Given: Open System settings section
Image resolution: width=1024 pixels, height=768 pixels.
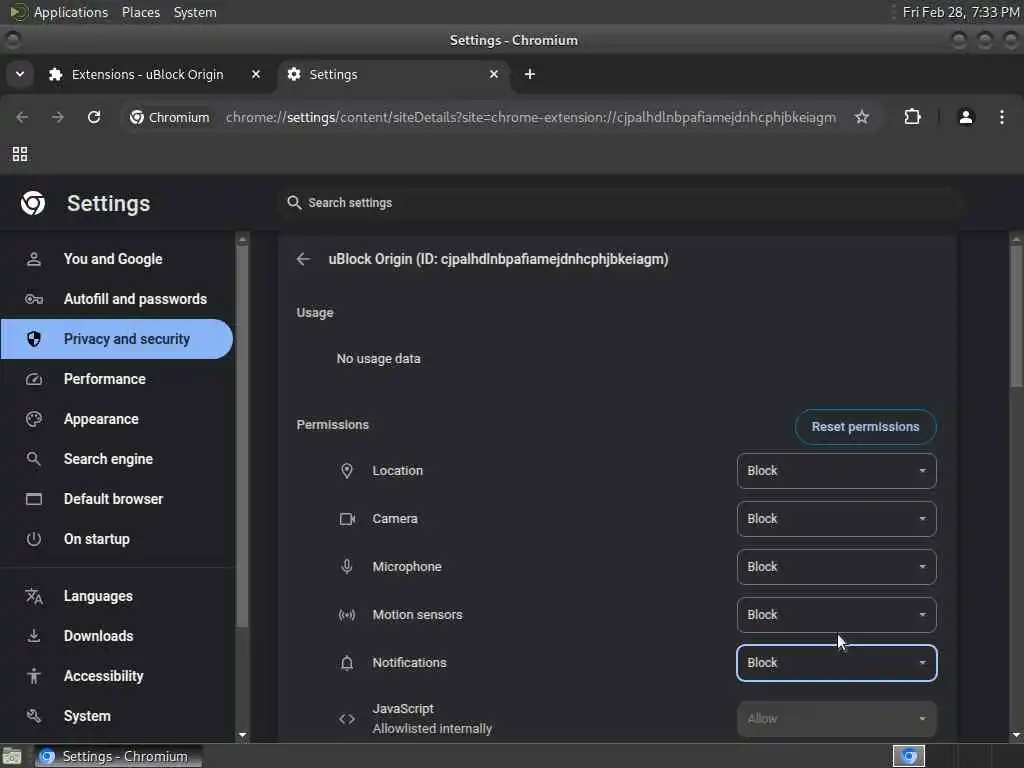Looking at the screenshot, I should pos(116,716).
